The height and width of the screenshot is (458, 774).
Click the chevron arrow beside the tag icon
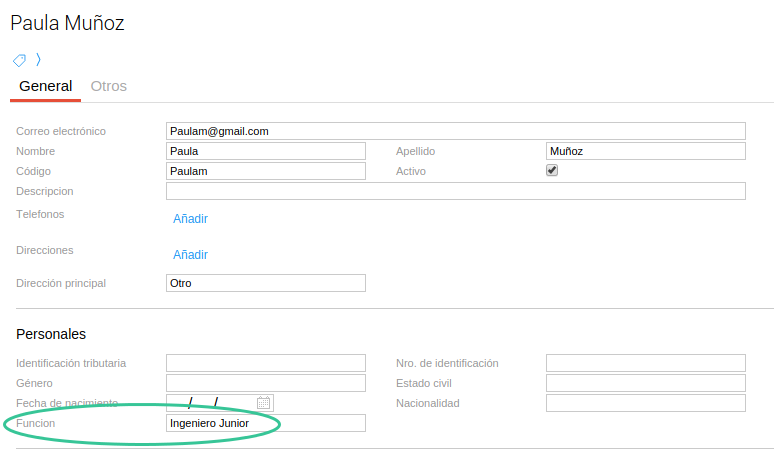pyautogui.click(x=38, y=60)
